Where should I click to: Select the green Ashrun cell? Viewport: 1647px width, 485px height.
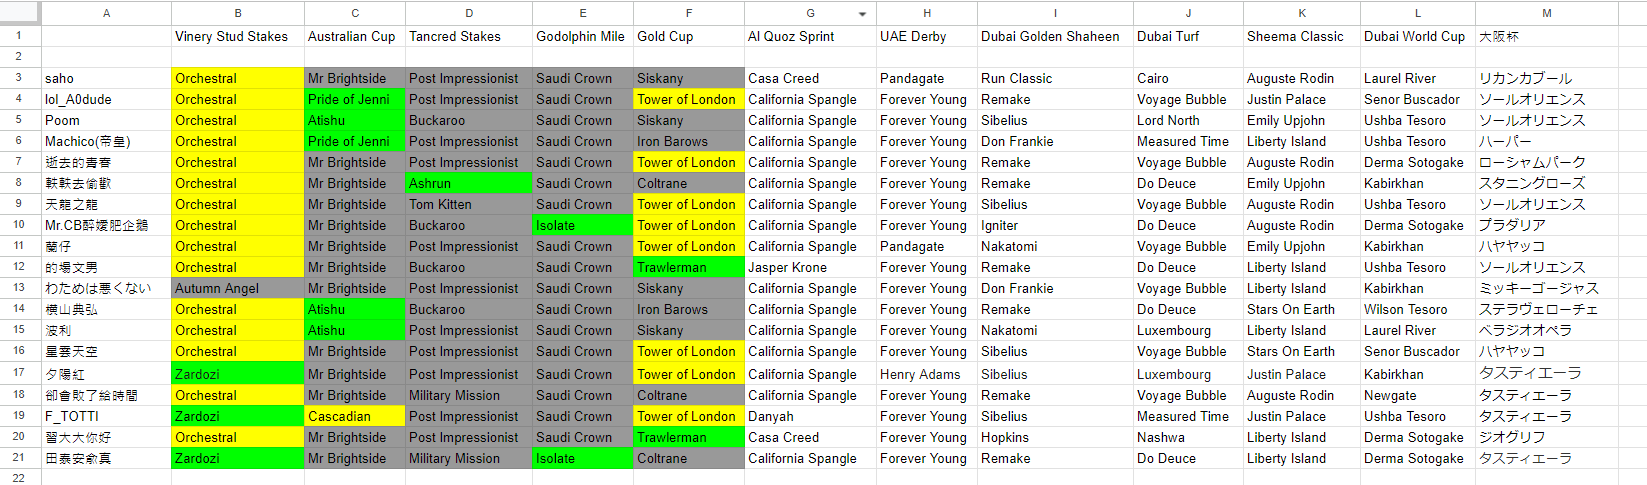pyautogui.click(x=469, y=183)
